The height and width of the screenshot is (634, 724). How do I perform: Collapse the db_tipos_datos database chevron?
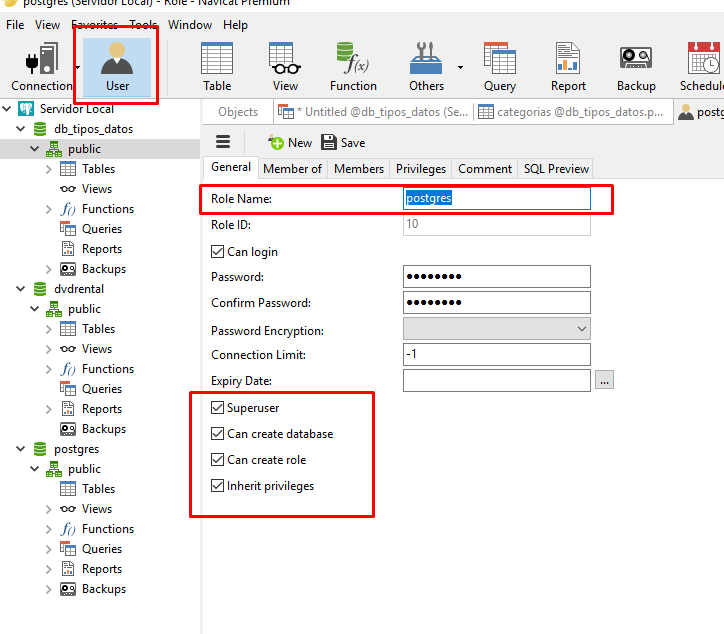click(x=21, y=129)
